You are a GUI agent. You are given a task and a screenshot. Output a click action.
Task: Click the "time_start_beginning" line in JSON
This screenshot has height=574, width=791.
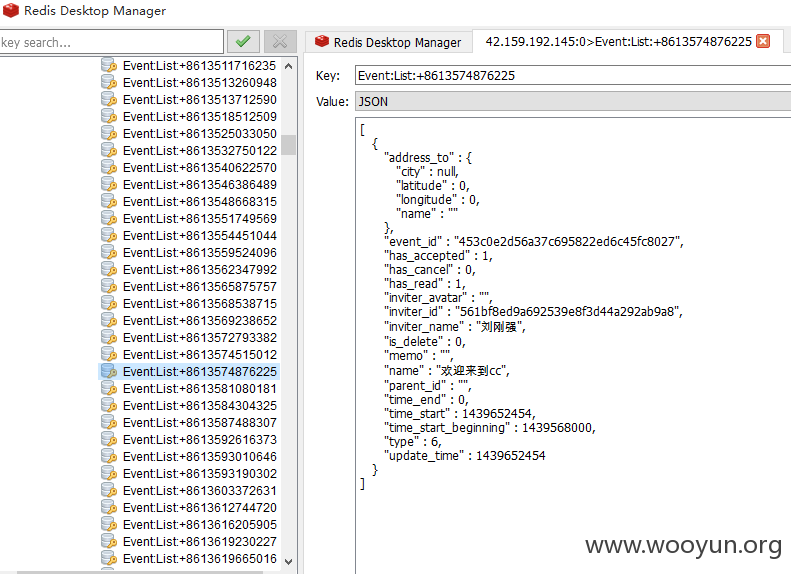pos(490,428)
